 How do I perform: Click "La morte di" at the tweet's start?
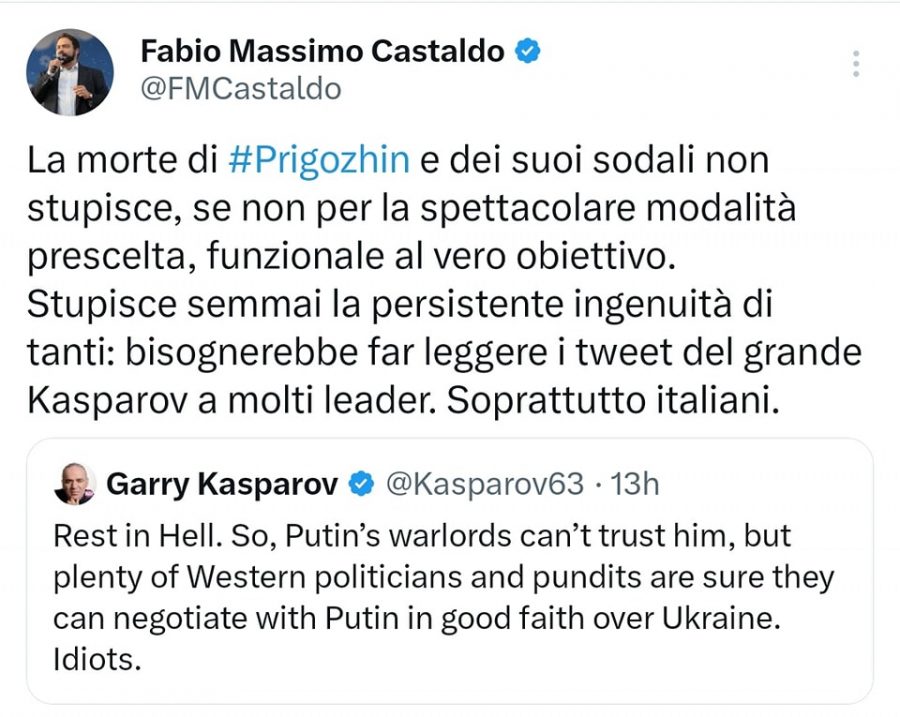(119, 160)
